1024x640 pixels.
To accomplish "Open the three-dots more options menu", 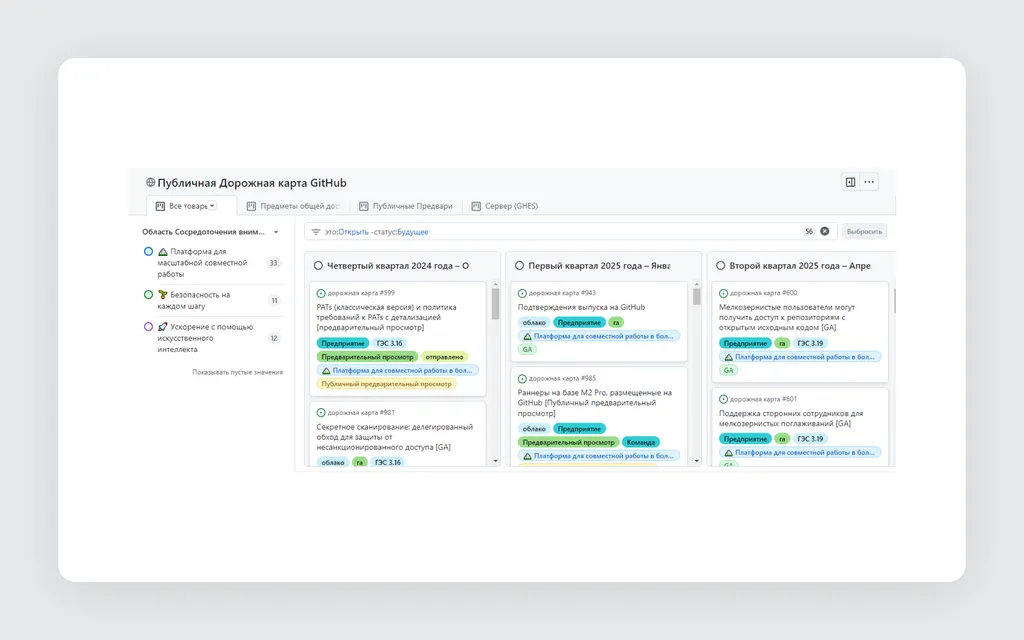I will coord(869,182).
